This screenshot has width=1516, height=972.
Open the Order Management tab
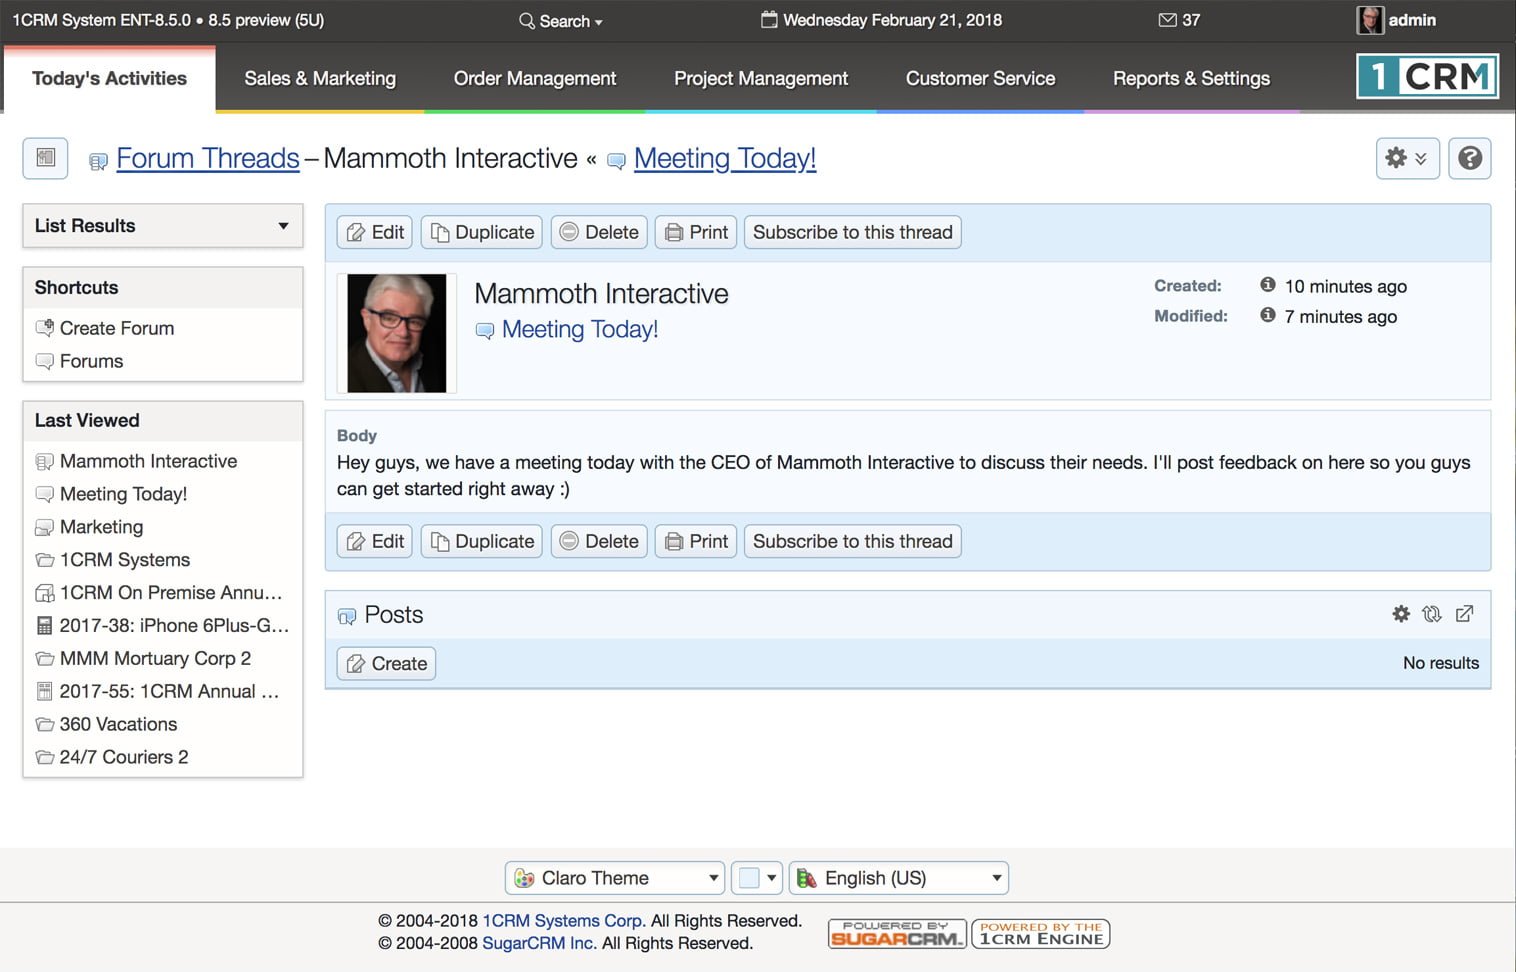pos(535,78)
